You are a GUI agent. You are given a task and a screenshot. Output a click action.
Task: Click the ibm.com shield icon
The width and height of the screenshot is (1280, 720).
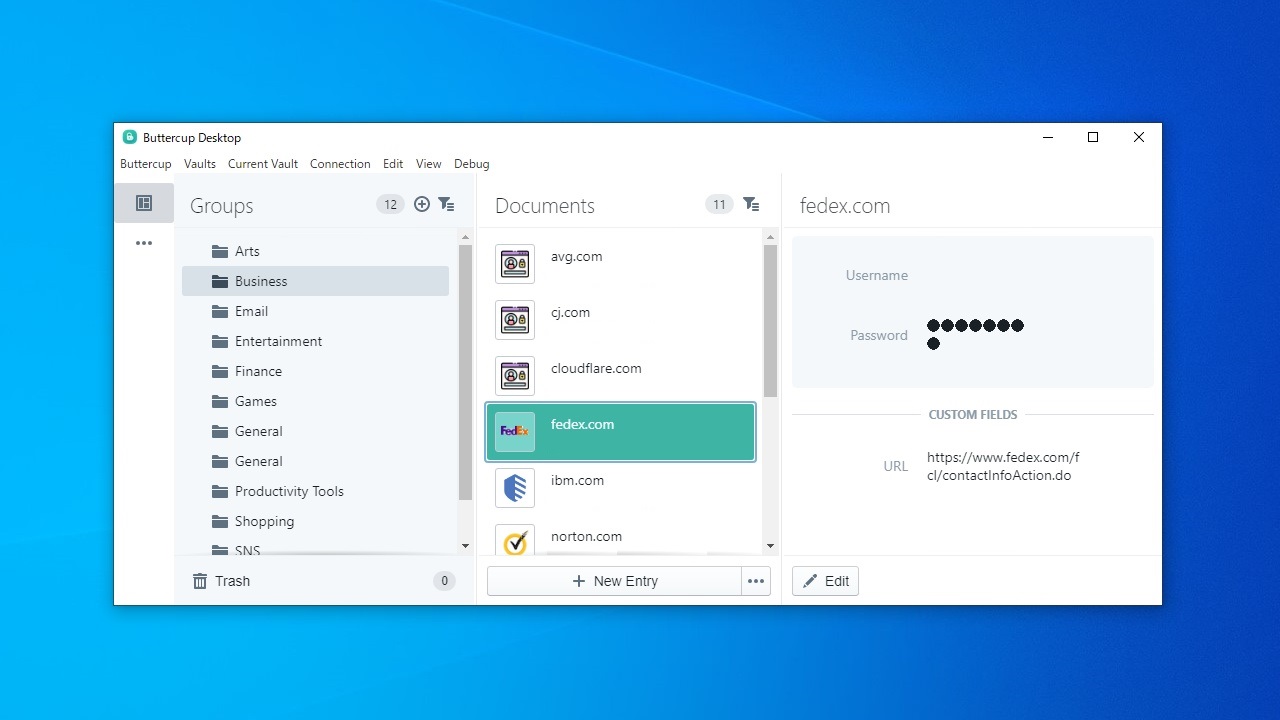(515, 488)
